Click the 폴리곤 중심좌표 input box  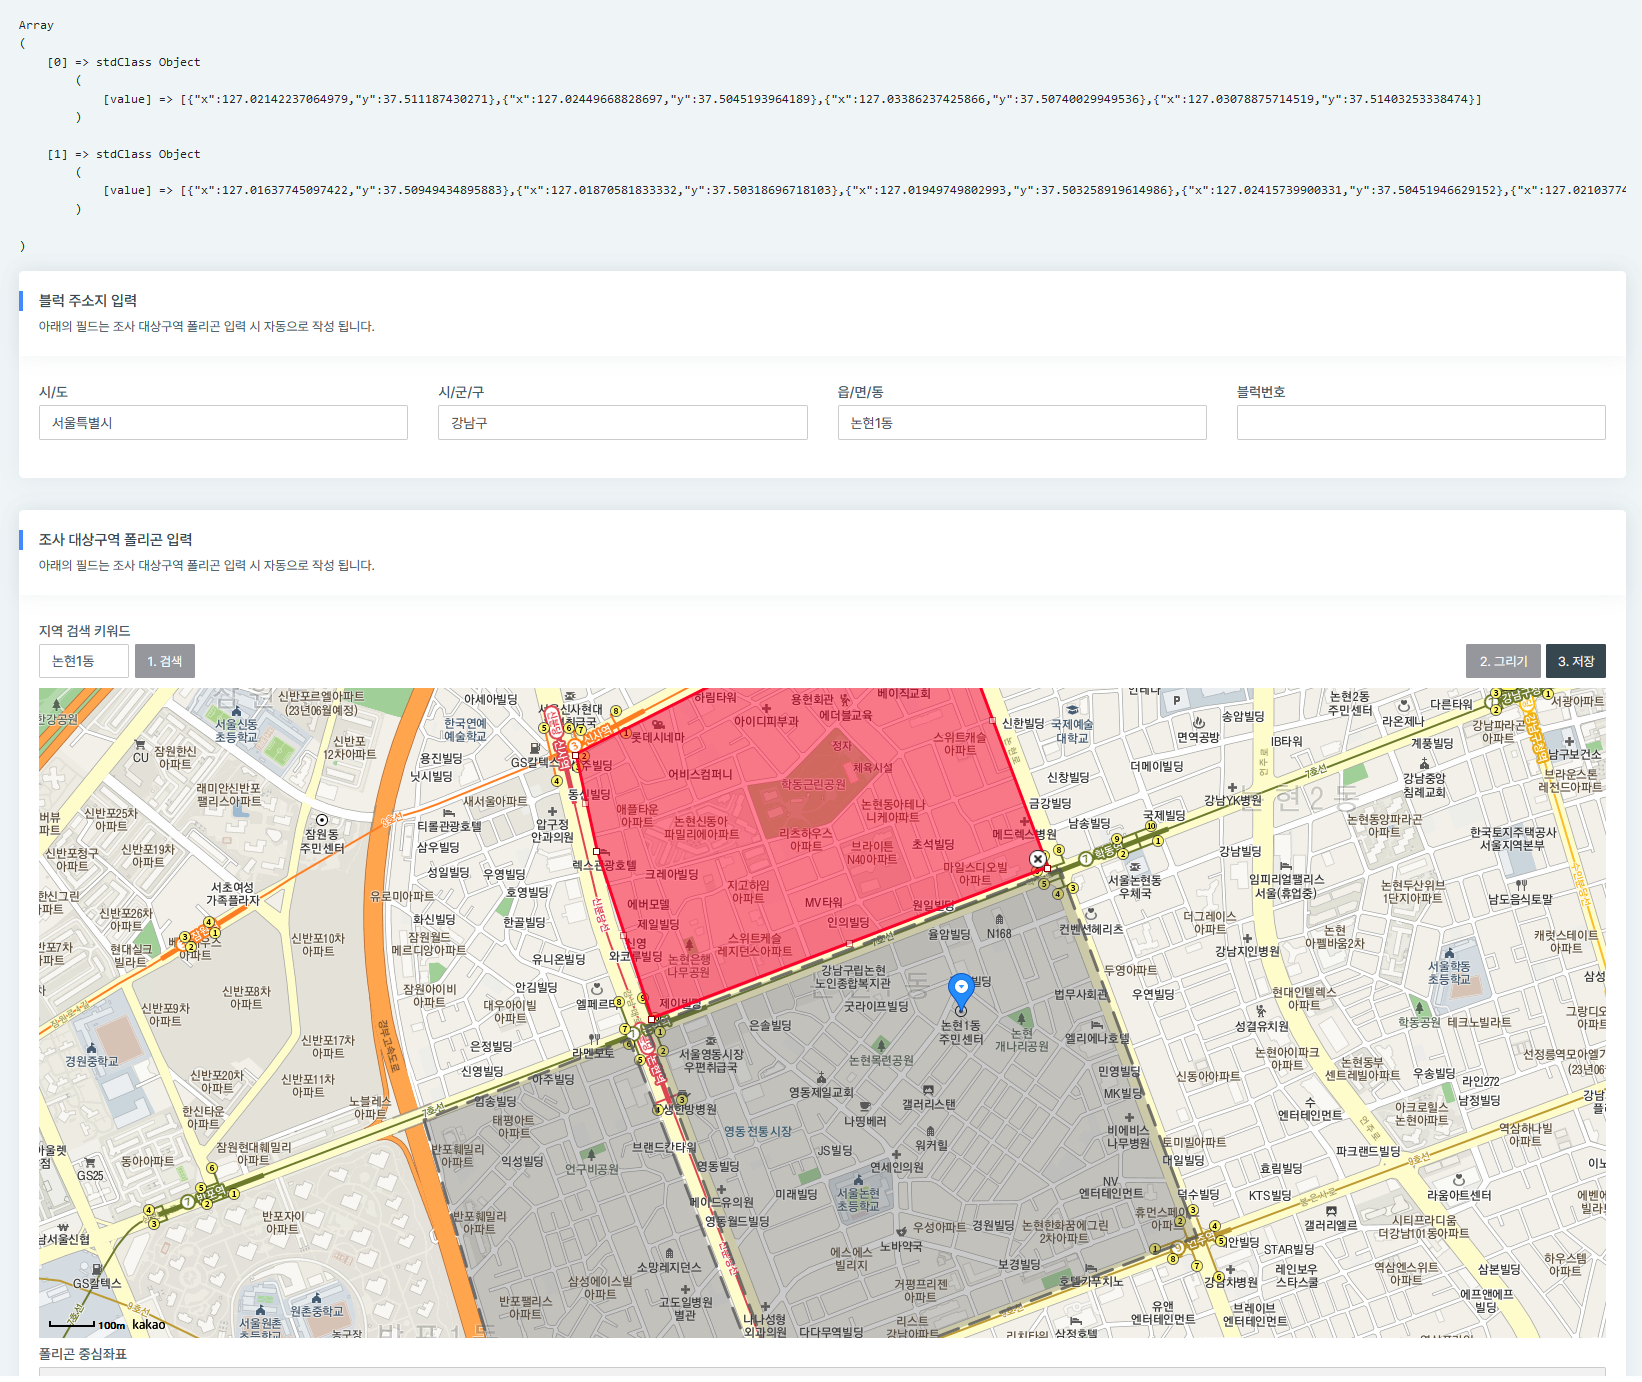pos(822,1372)
